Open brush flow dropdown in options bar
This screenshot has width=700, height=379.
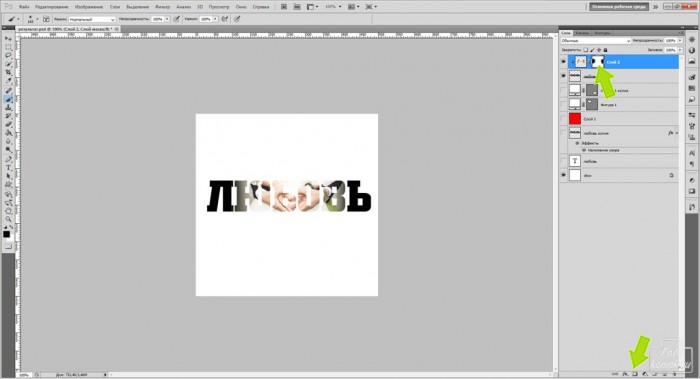tap(215, 19)
